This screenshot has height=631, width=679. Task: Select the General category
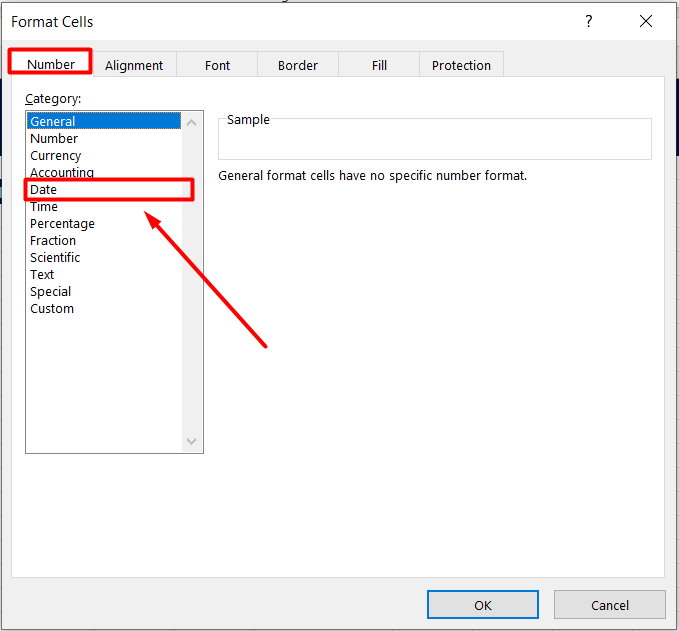point(104,121)
